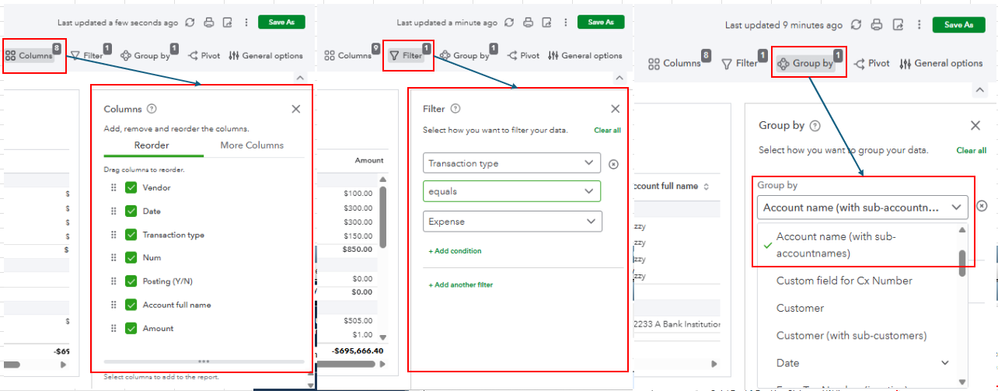Click Save As in the Columns screenshot
The image size is (998, 391).
pyautogui.click(x=281, y=22)
